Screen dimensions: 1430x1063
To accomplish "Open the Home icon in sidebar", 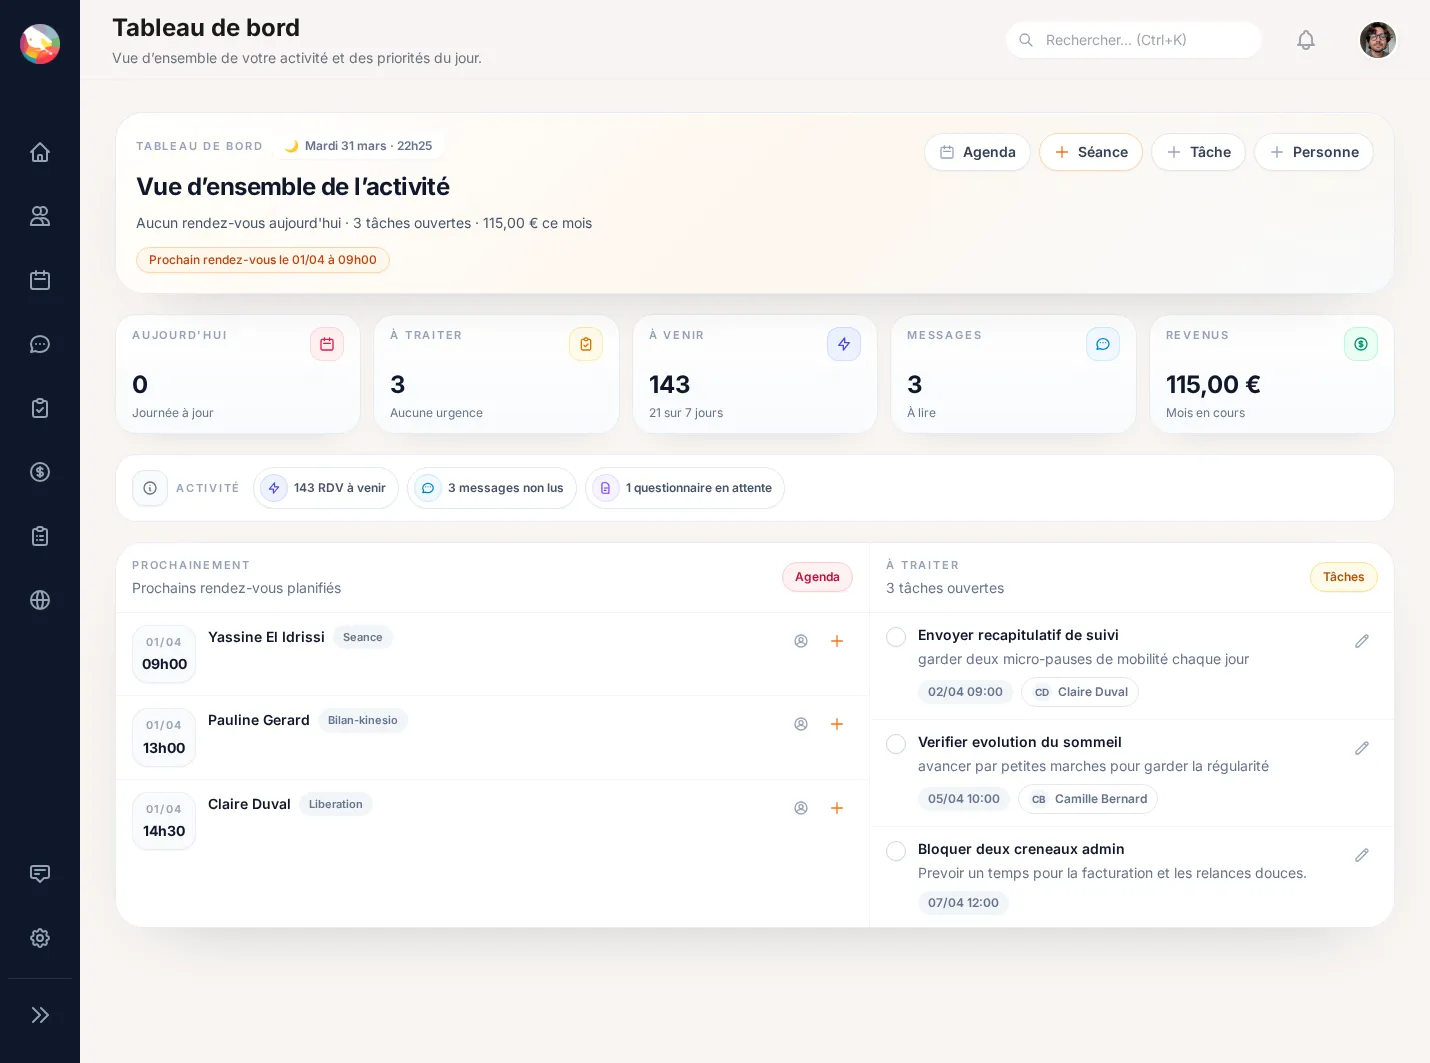I will 40,152.
